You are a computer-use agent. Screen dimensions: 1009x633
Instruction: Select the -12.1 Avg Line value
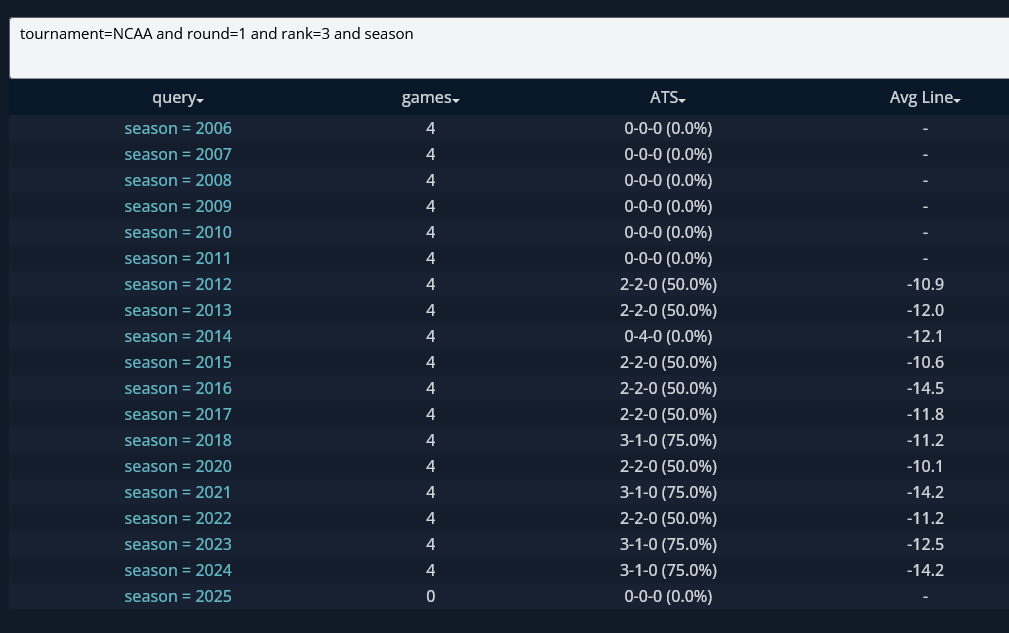tap(925, 336)
